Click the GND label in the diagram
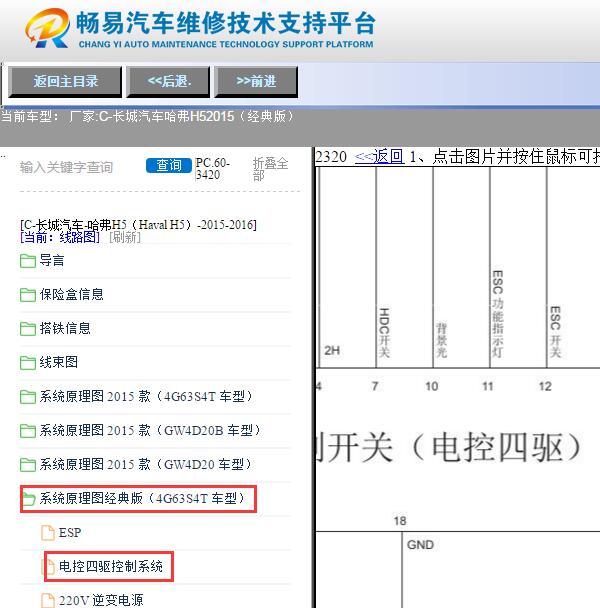The width and height of the screenshot is (600, 608). click(420, 544)
